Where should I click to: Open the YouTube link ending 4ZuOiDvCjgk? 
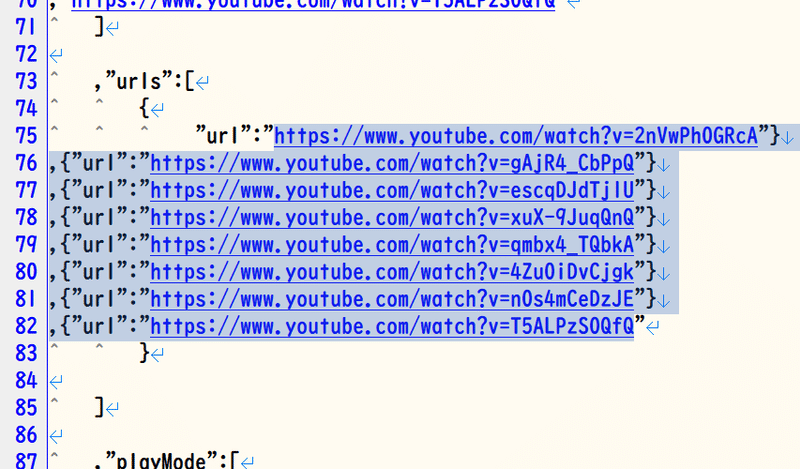[x=392, y=272]
